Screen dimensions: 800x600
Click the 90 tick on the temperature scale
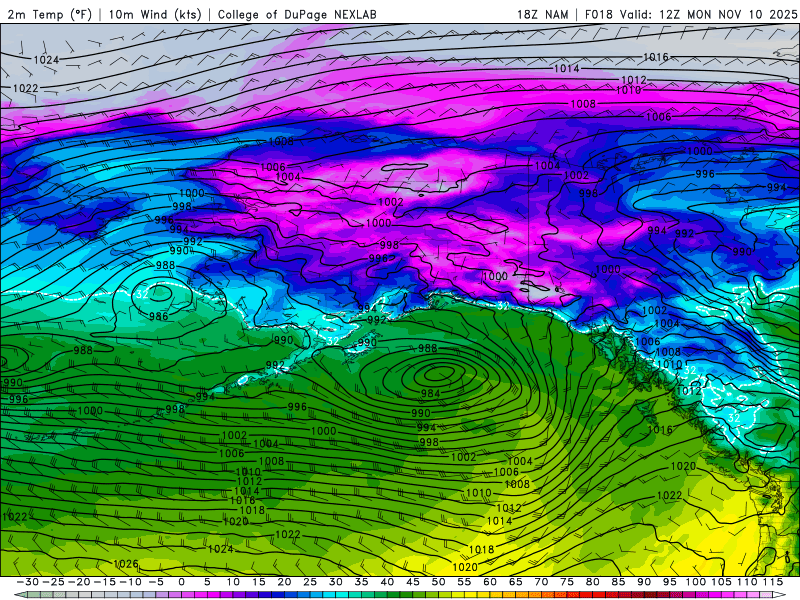pos(644,582)
